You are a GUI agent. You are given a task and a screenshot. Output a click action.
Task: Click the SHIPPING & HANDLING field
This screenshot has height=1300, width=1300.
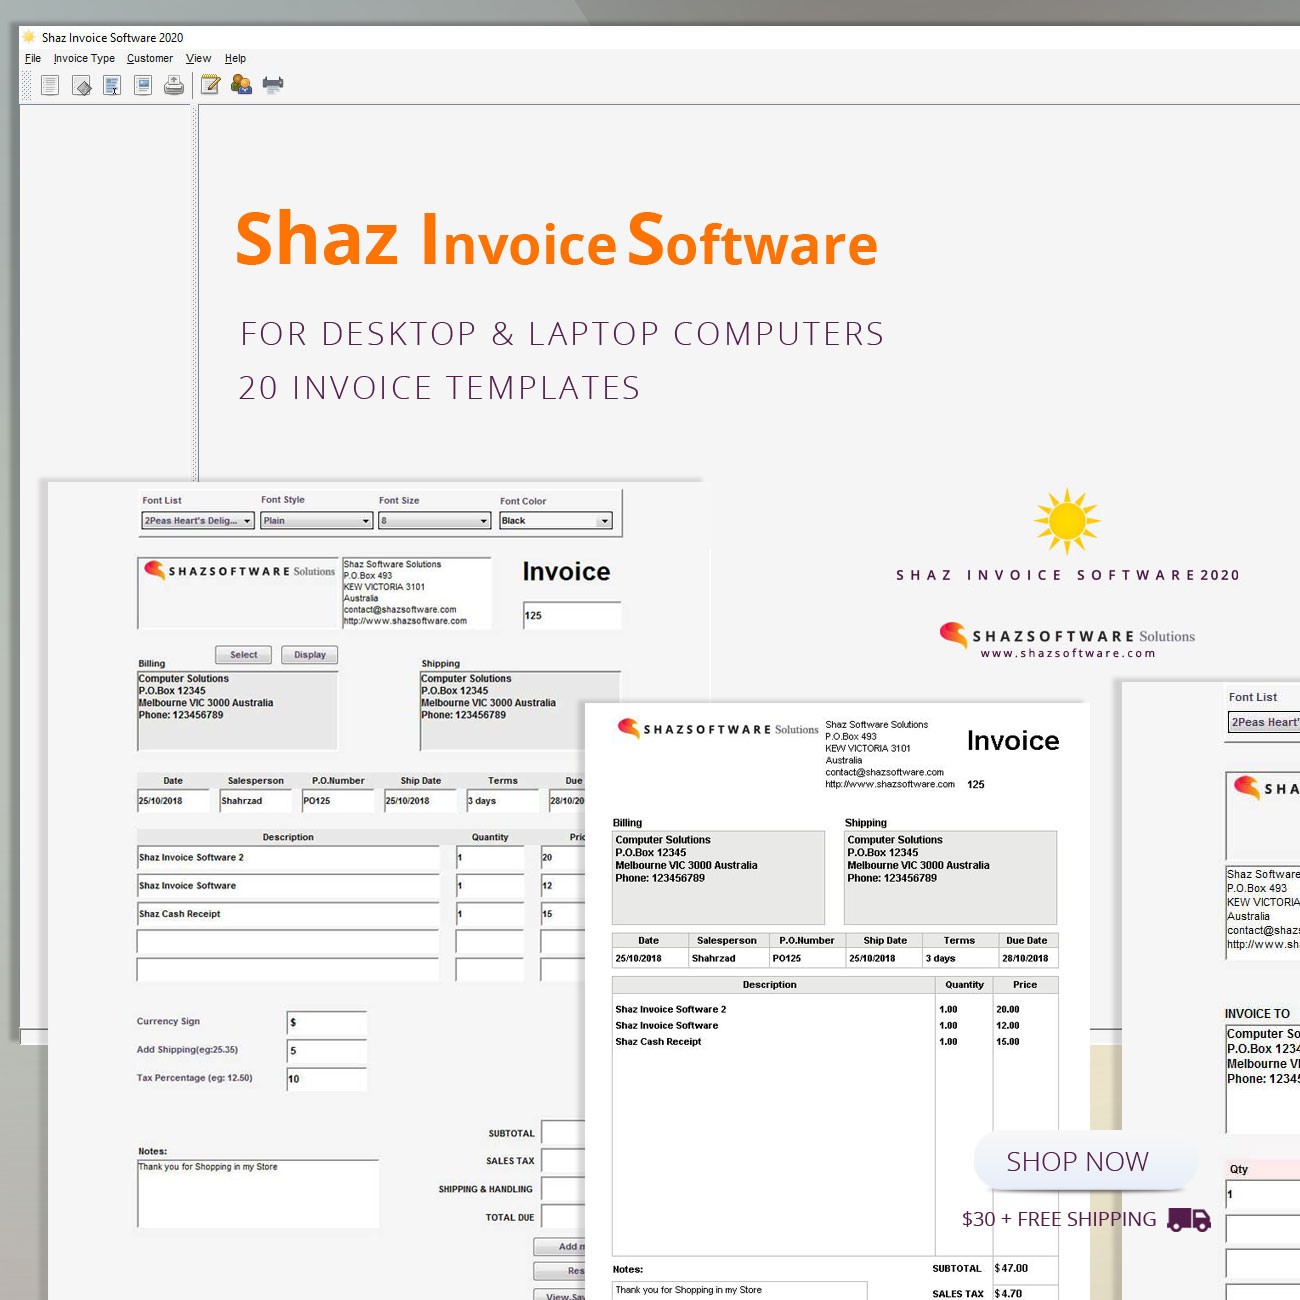tap(563, 1189)
